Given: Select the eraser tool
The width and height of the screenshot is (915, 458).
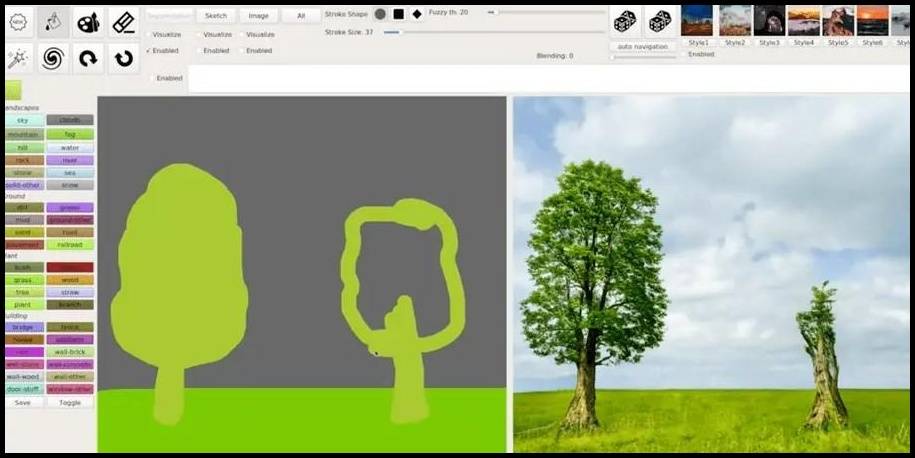Looking at the screenshot, I should click(124, 23).
